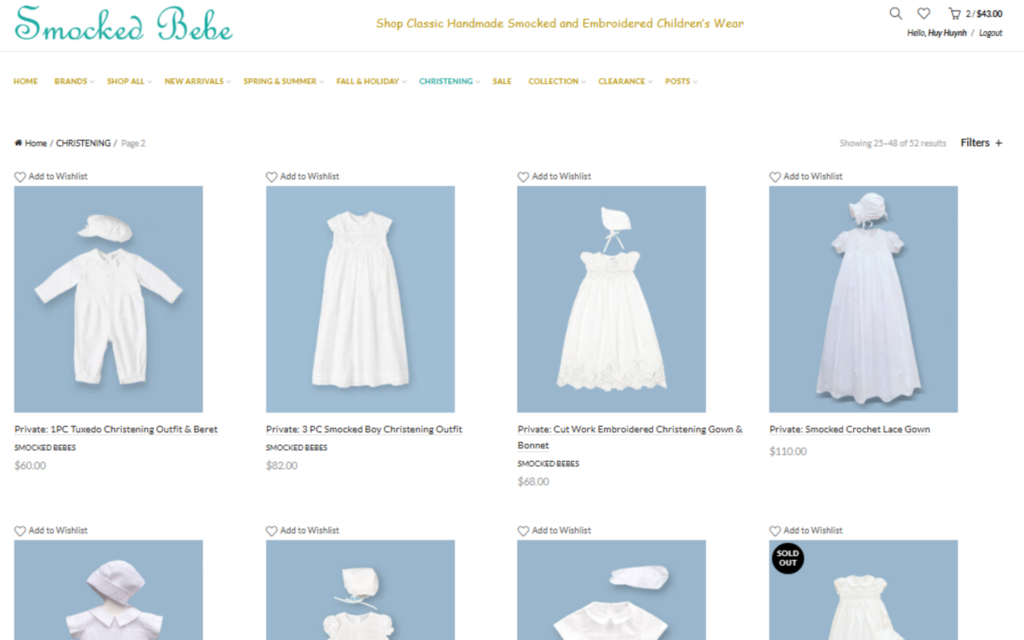1024x640 pixels.
Task: Add the Cut Work Embroidered Gown to wishlist
Action: click(554, 176)
